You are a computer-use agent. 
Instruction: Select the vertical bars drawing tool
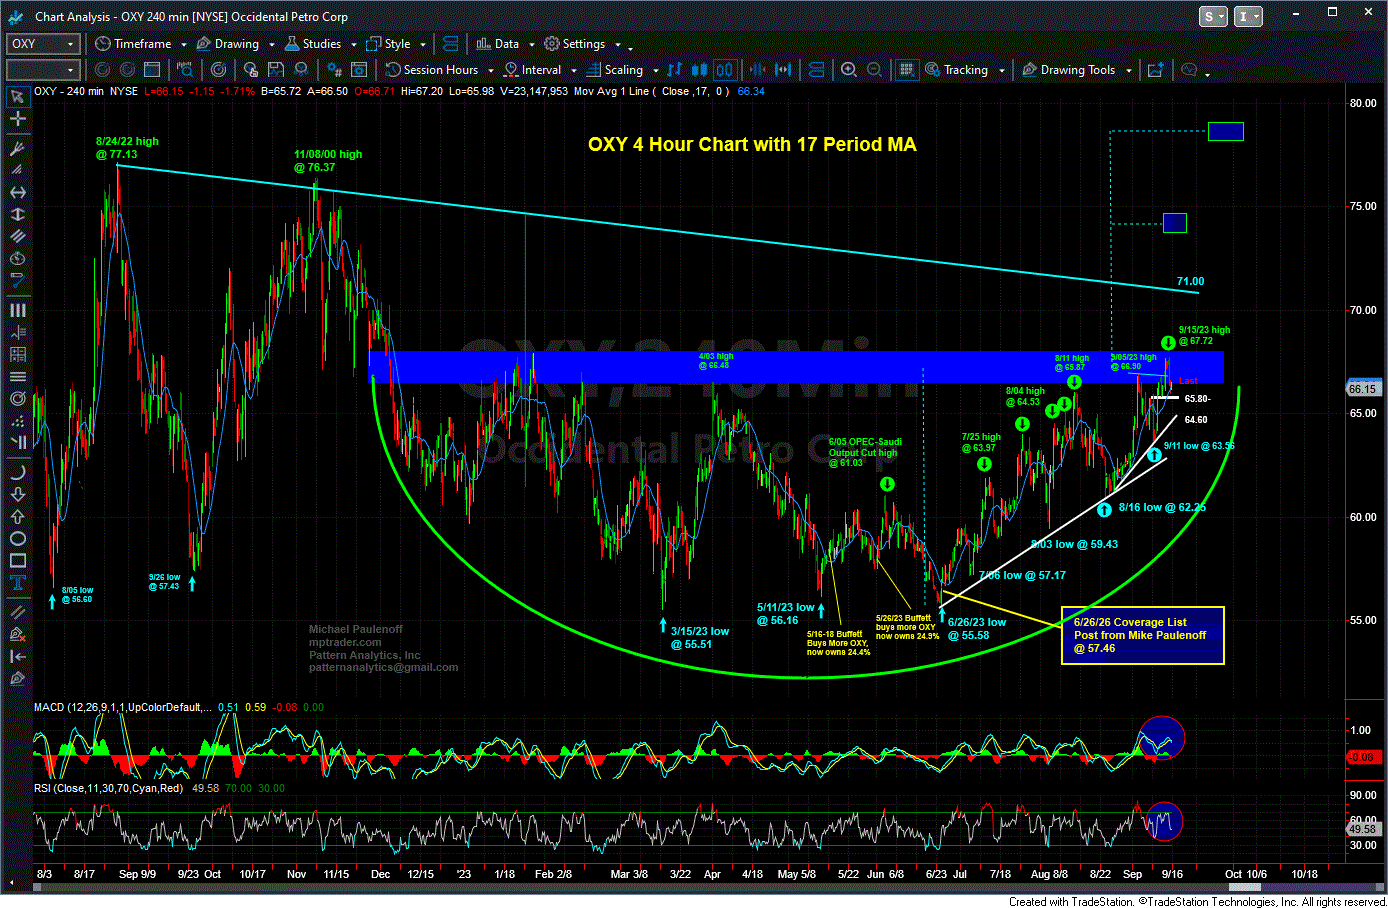tap(17, 311)
